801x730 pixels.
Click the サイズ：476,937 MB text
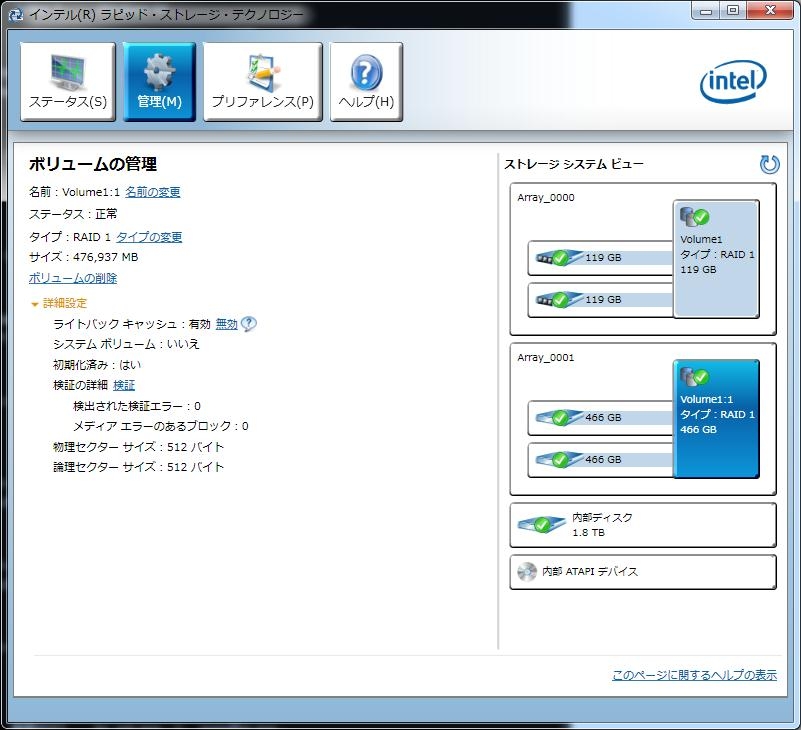(83, 257)
